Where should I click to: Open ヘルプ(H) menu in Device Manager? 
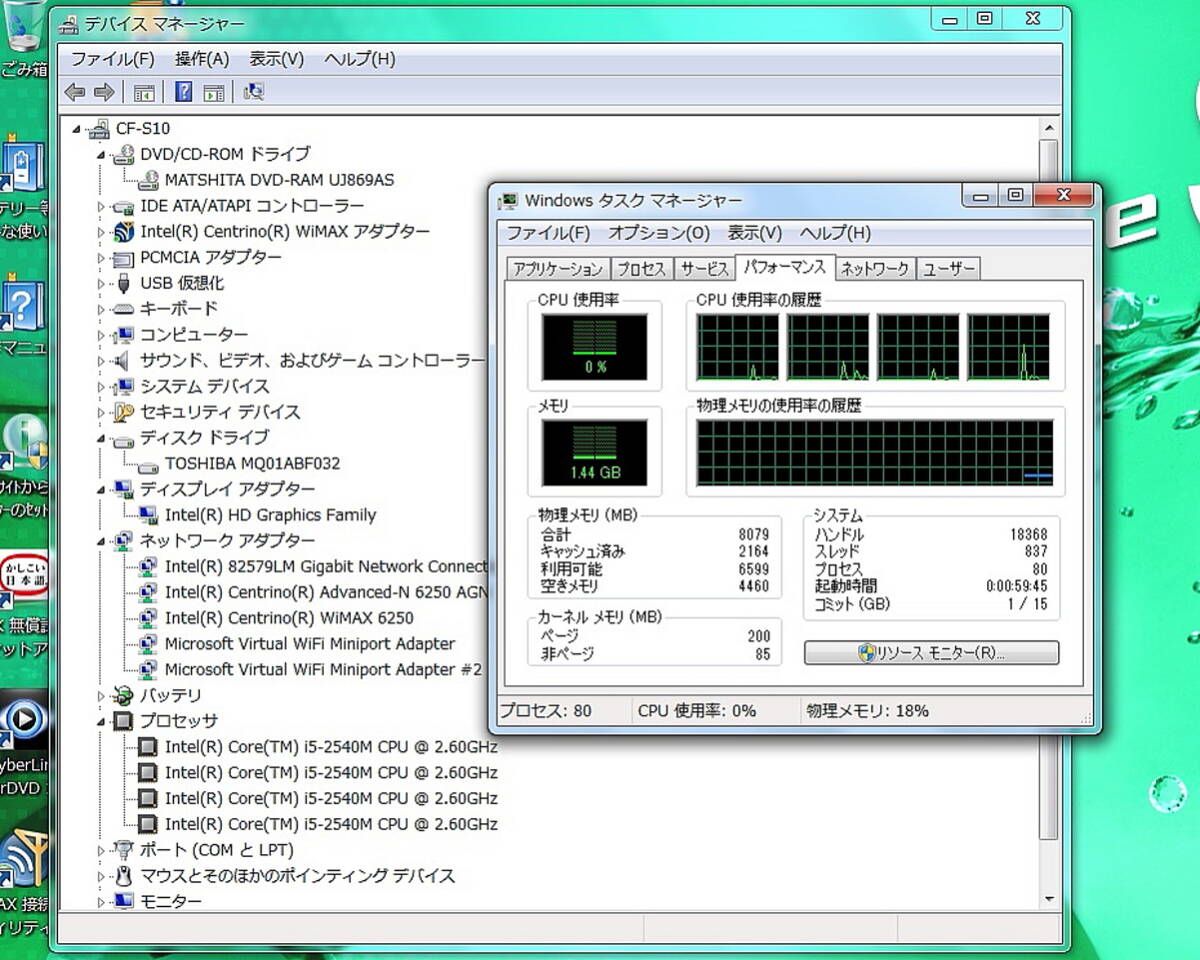click(x=359, y=59)
